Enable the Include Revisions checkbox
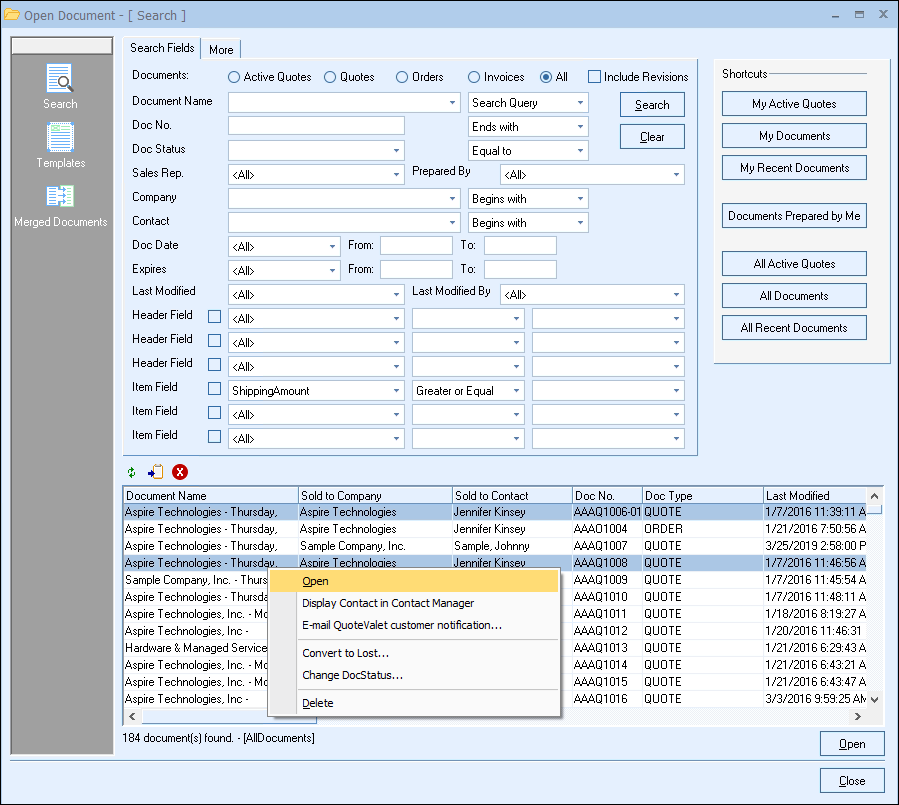The image size is (899, 805). (x=594, y=77)
